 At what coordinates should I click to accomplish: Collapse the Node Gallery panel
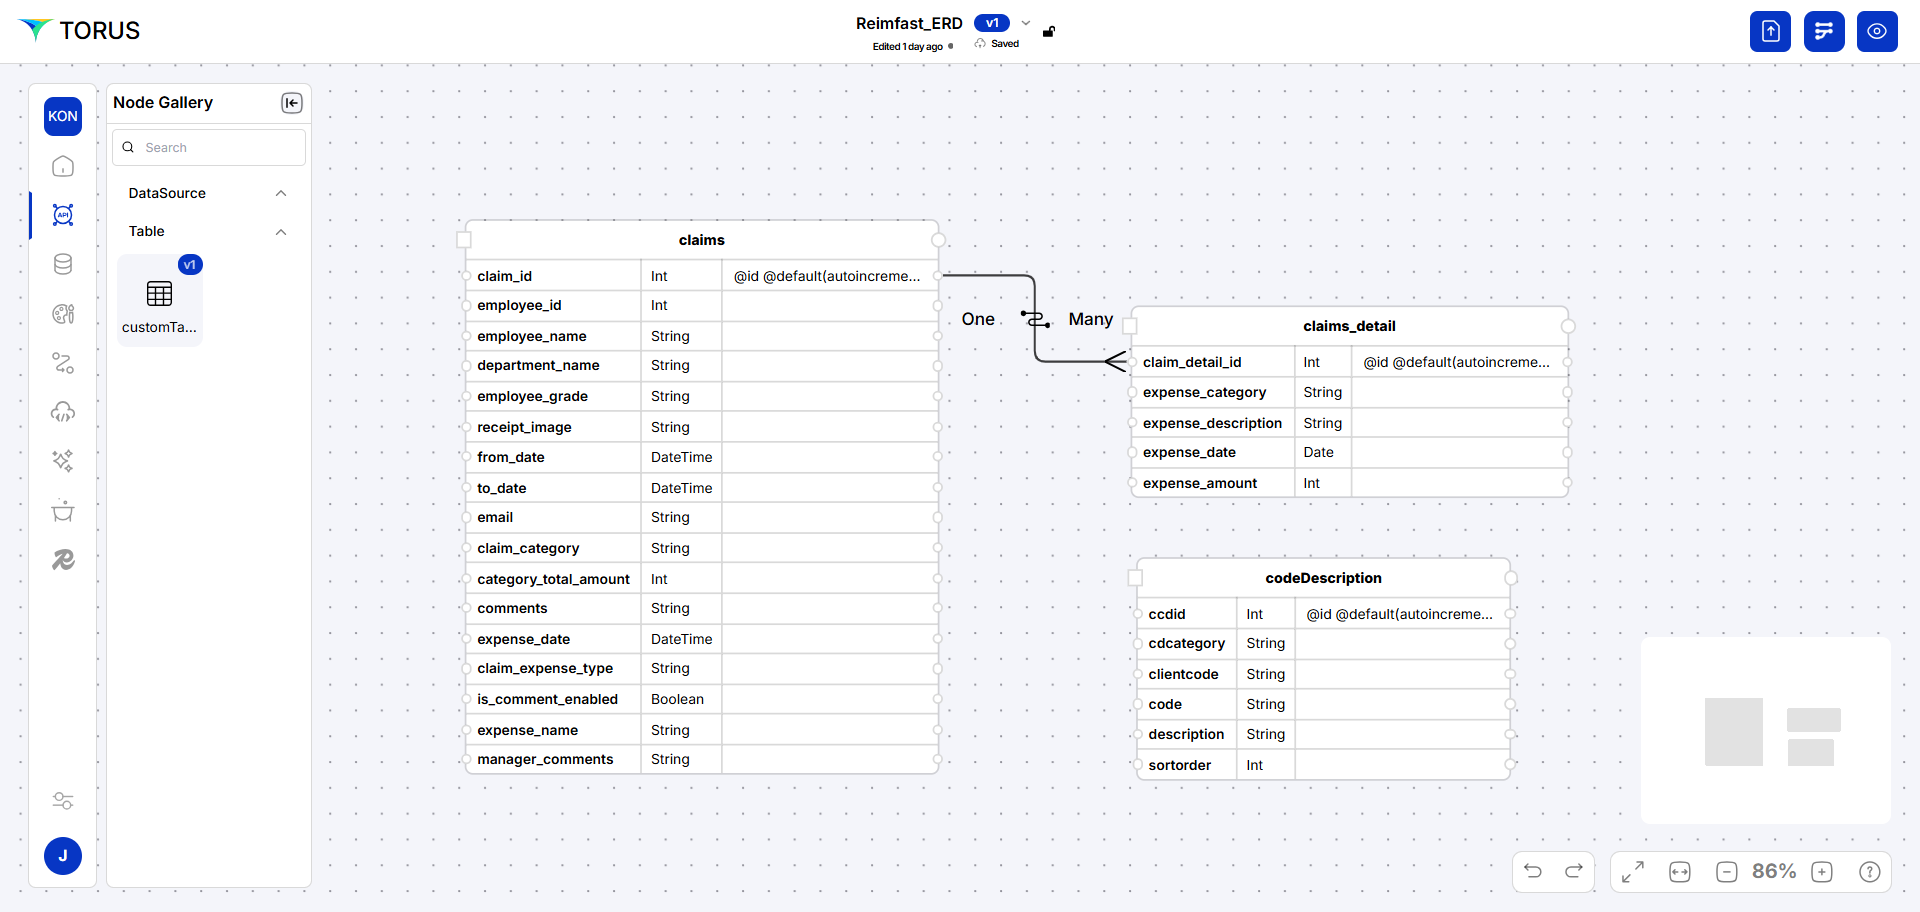pyautogui.click(x=291, y=103)
